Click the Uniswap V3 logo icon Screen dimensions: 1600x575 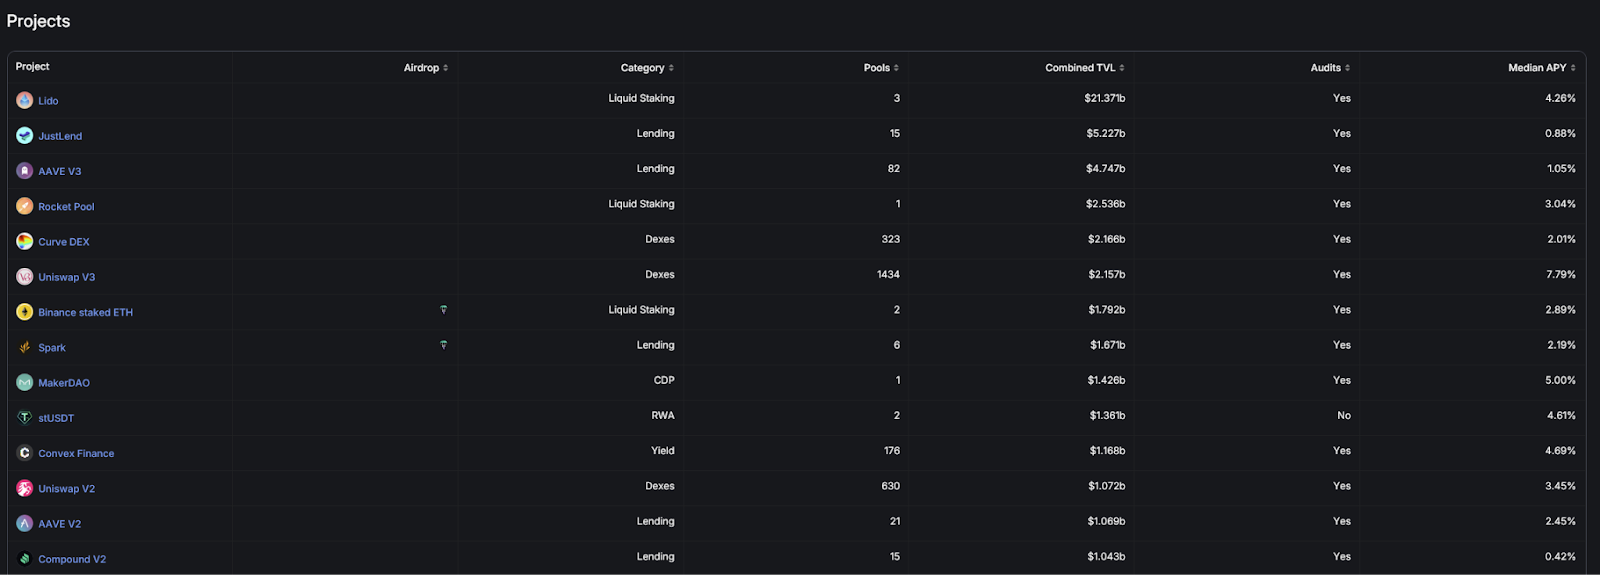[x=24, y=277]
